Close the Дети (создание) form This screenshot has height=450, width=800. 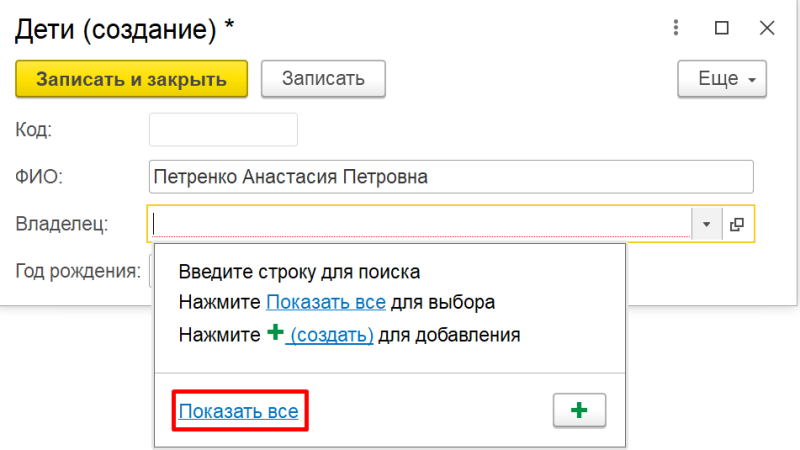pos(767,28)
